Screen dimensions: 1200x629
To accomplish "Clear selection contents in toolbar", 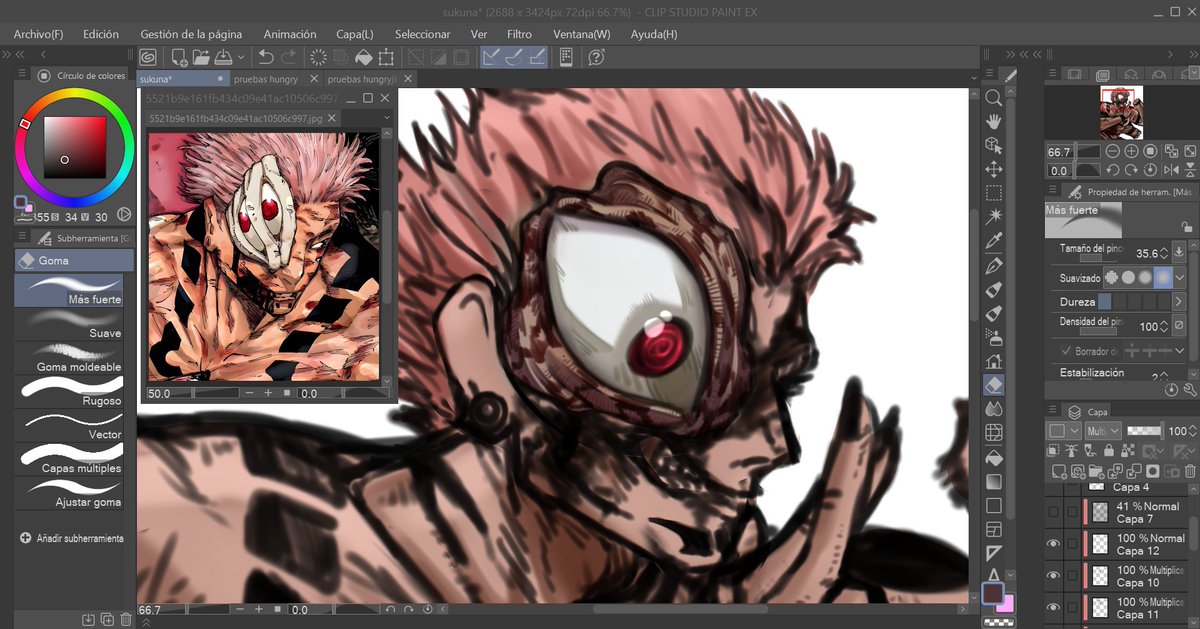I will [318, 57].
